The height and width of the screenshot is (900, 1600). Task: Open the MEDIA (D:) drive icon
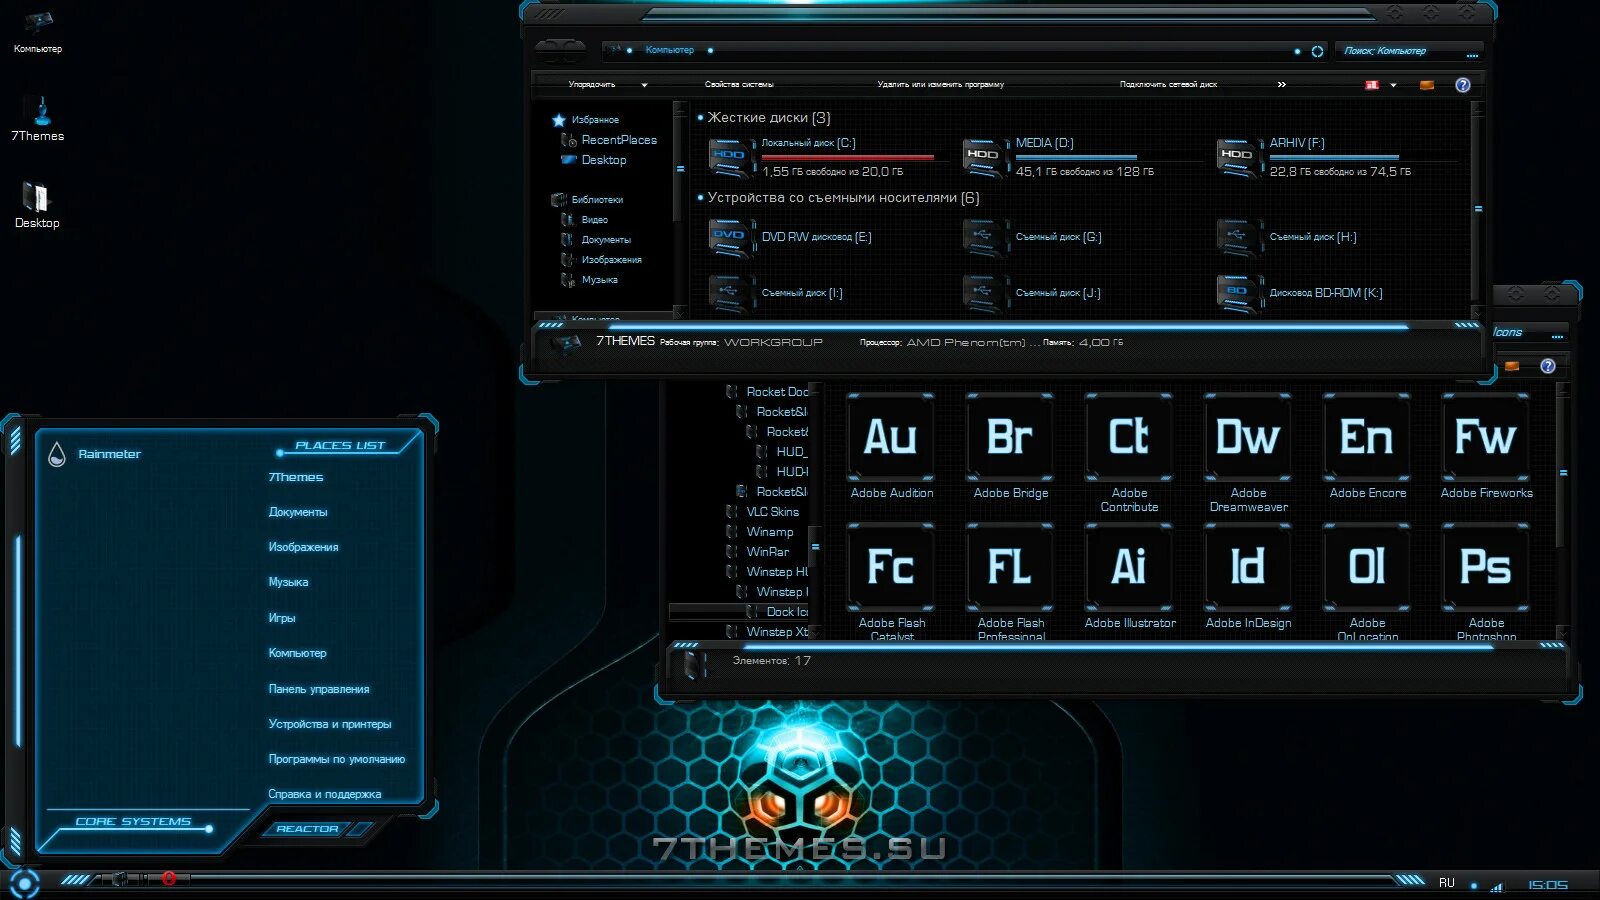click(x=984, y=158)
